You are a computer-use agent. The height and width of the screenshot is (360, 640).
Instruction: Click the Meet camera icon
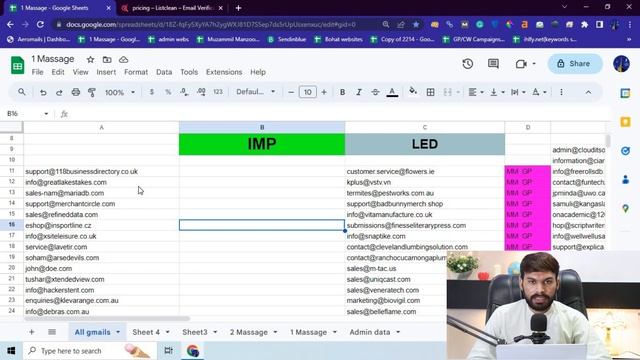pos(521,64)
